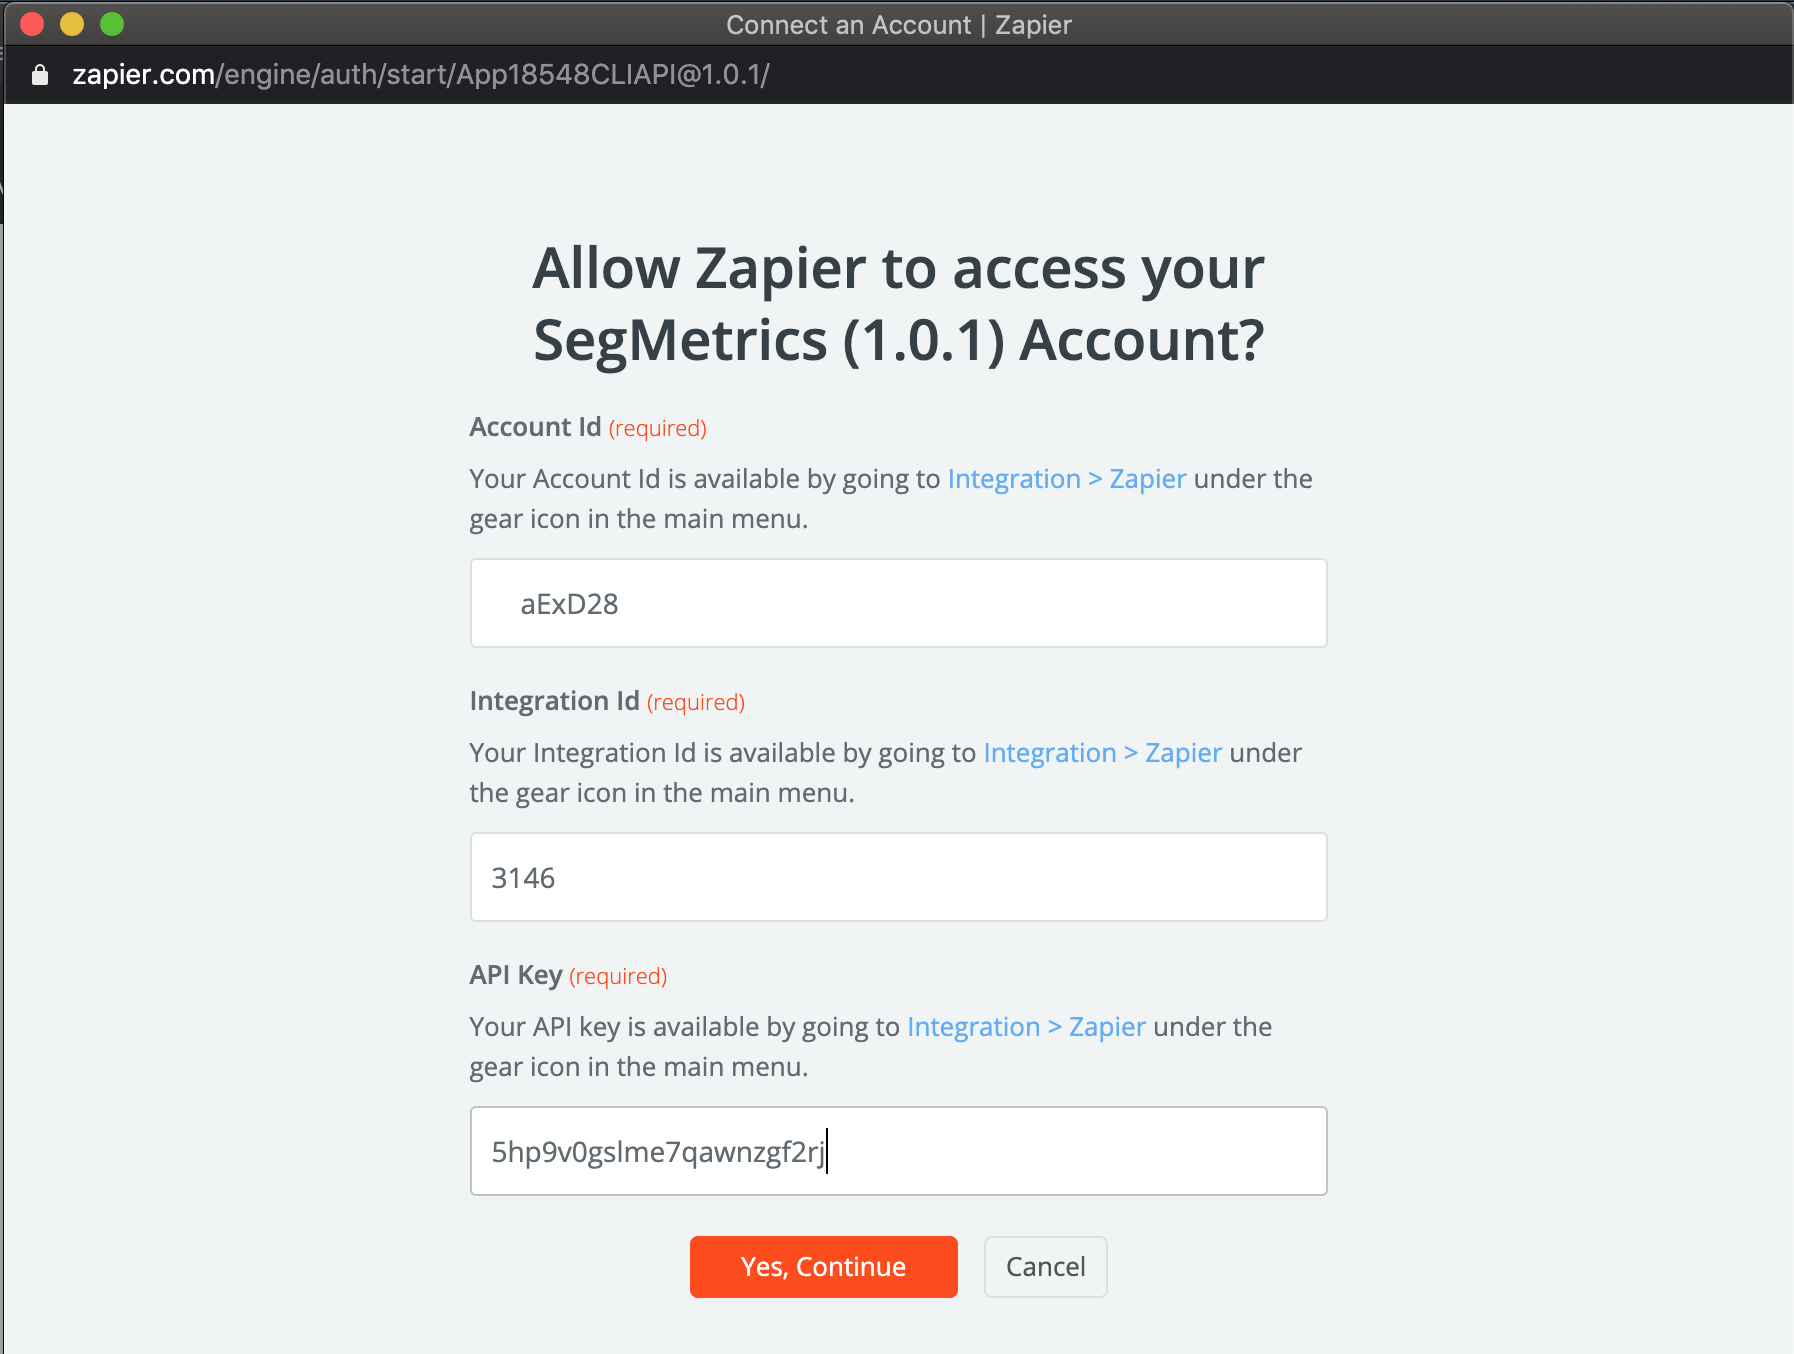1794x1354 pixels.
Task: Open Integration > Zapier link under API Key
Action: (x=1026, y=1027)
